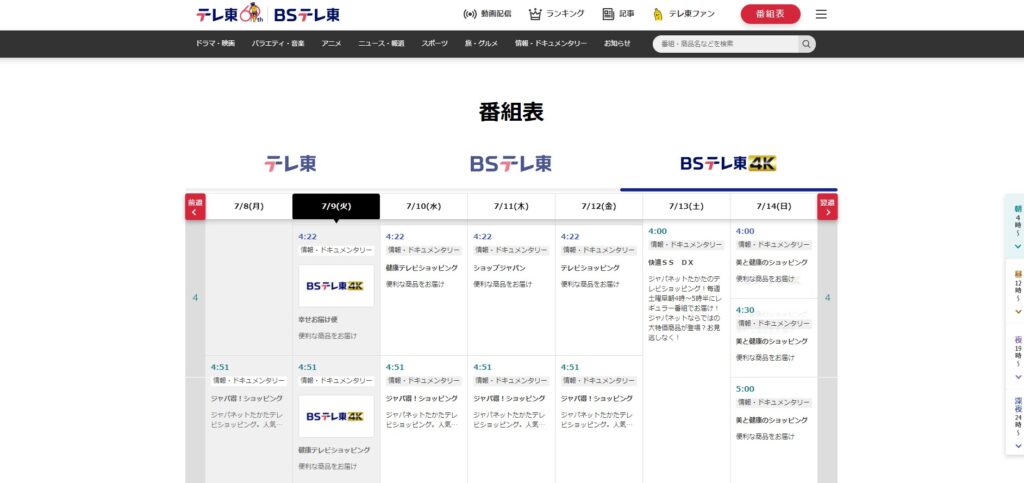Go to next week with 翌週 arrow
The image size is (1024, 483).
pos(827,207)
